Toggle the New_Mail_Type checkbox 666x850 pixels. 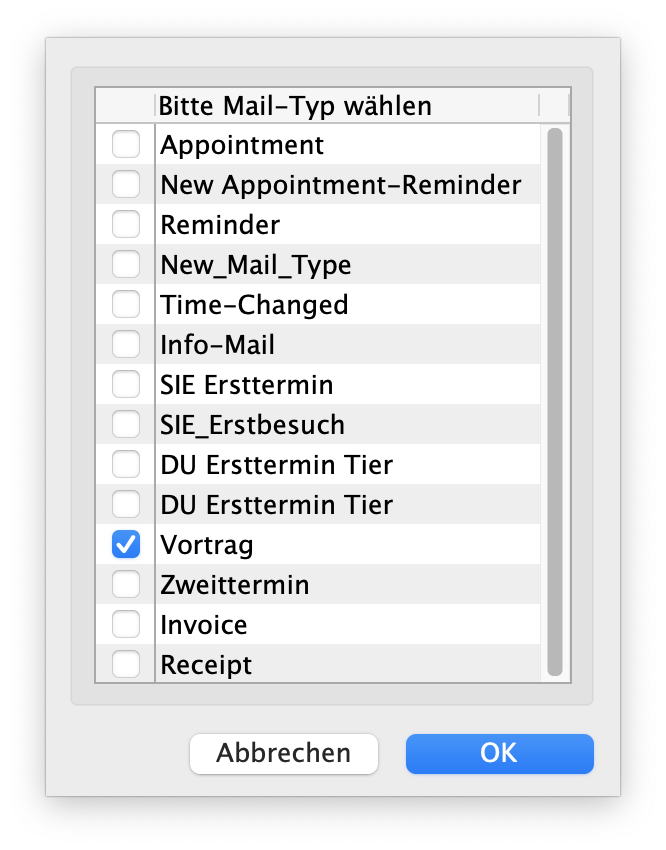(126, 265)
